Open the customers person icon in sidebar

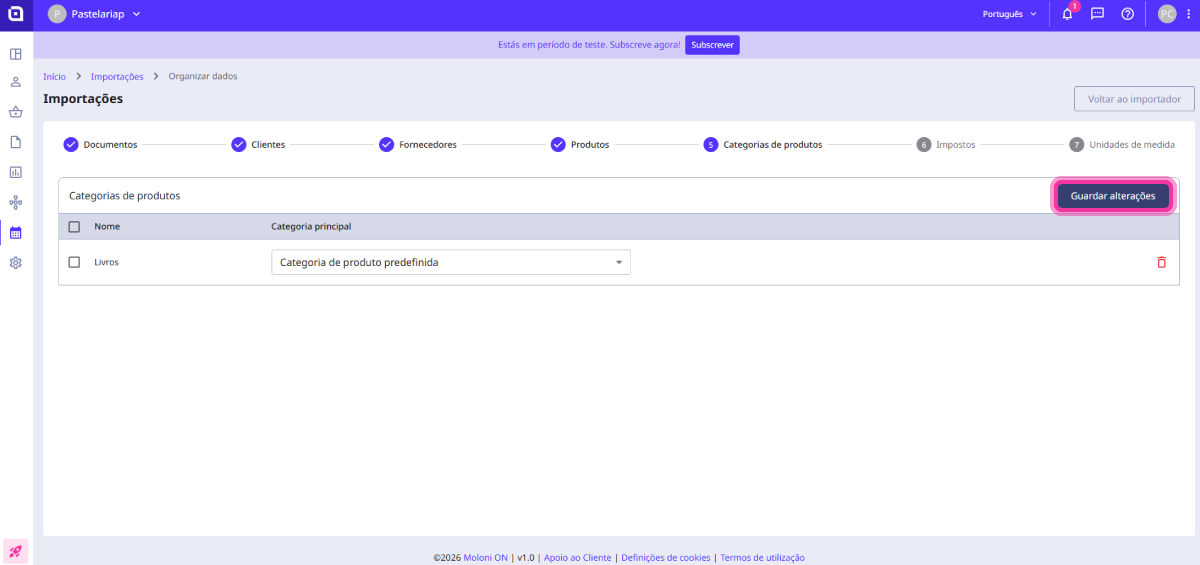(16, 82)
